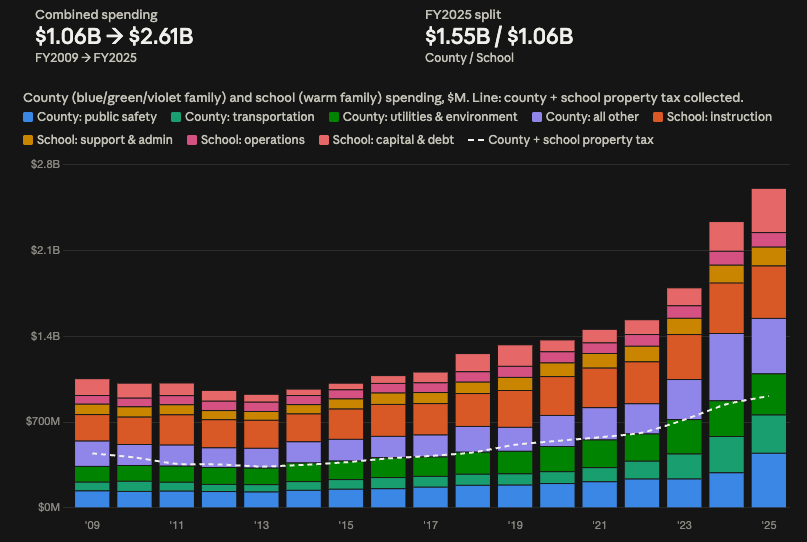Screen dimensions: 807x542
Task: Click the County: utilities & environment legend swatch
Action: (x=334, y=117)
